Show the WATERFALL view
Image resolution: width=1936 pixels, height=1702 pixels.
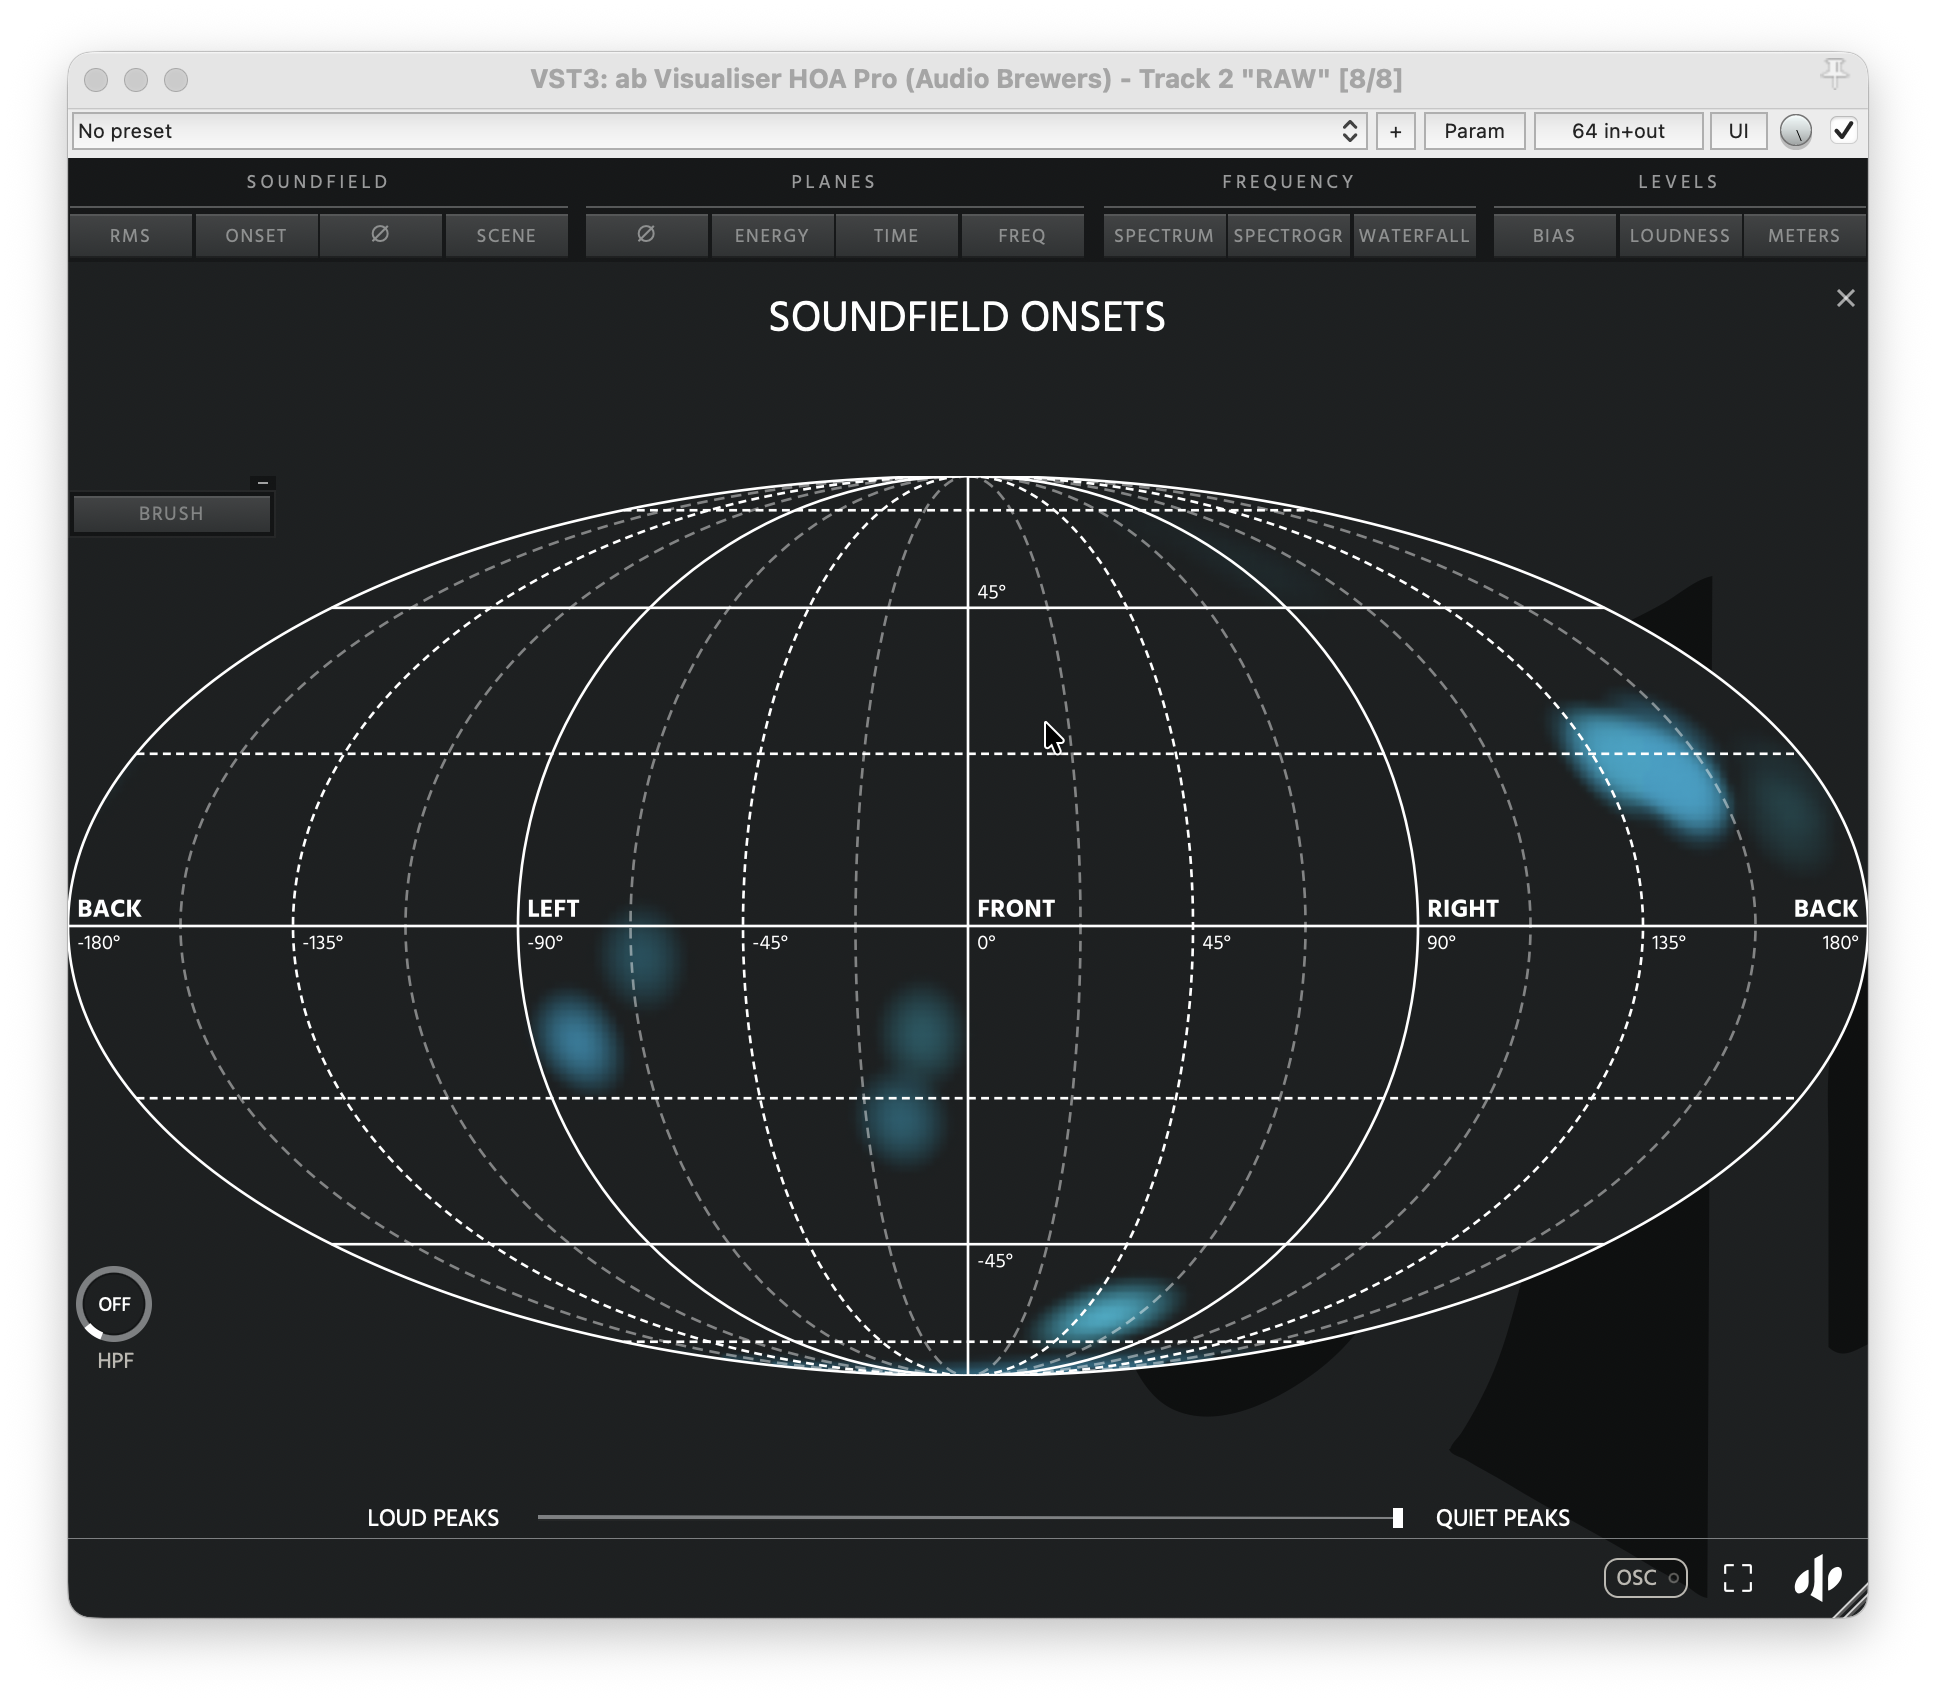[1414, 235]
